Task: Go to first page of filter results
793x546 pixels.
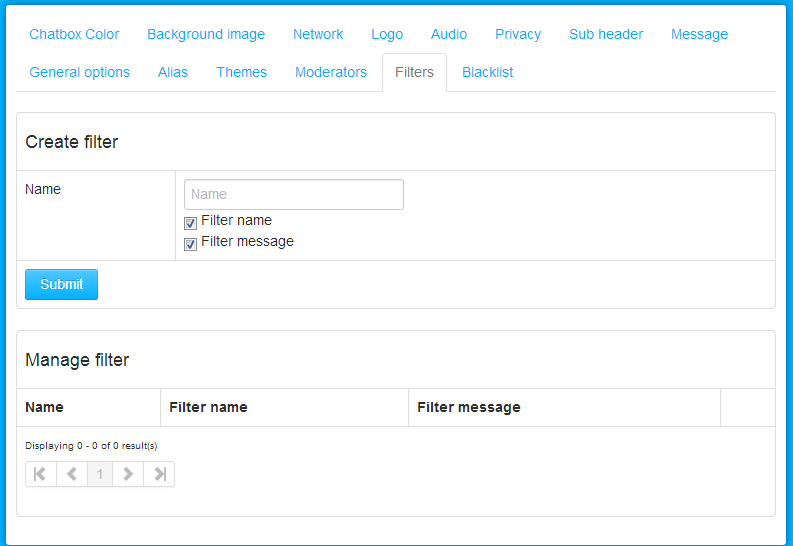Action: (41, 474)
